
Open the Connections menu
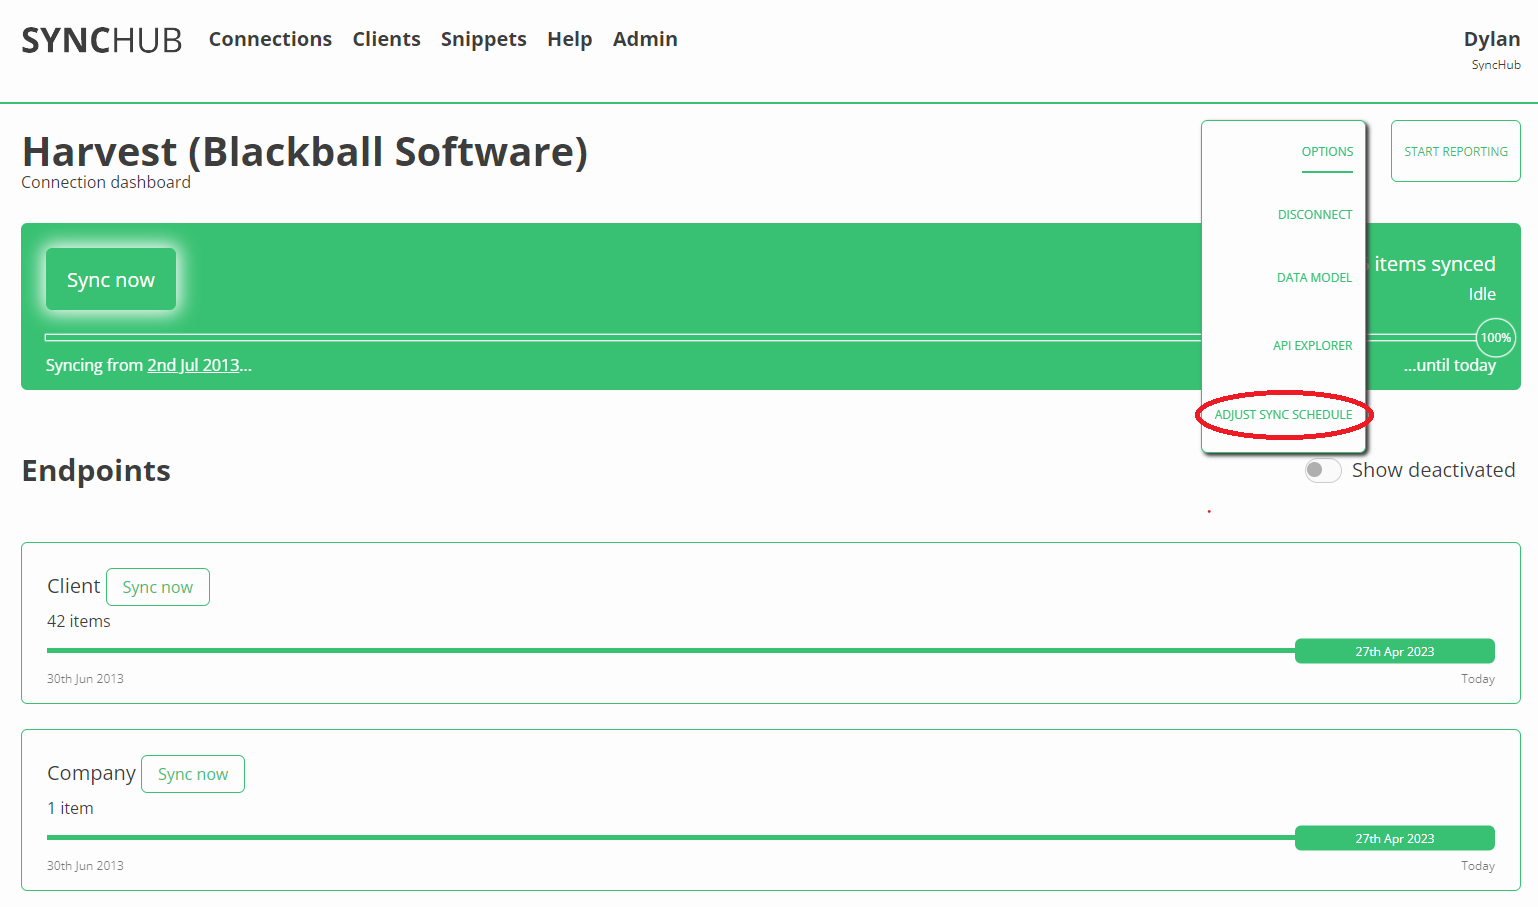tap(270, 39)
